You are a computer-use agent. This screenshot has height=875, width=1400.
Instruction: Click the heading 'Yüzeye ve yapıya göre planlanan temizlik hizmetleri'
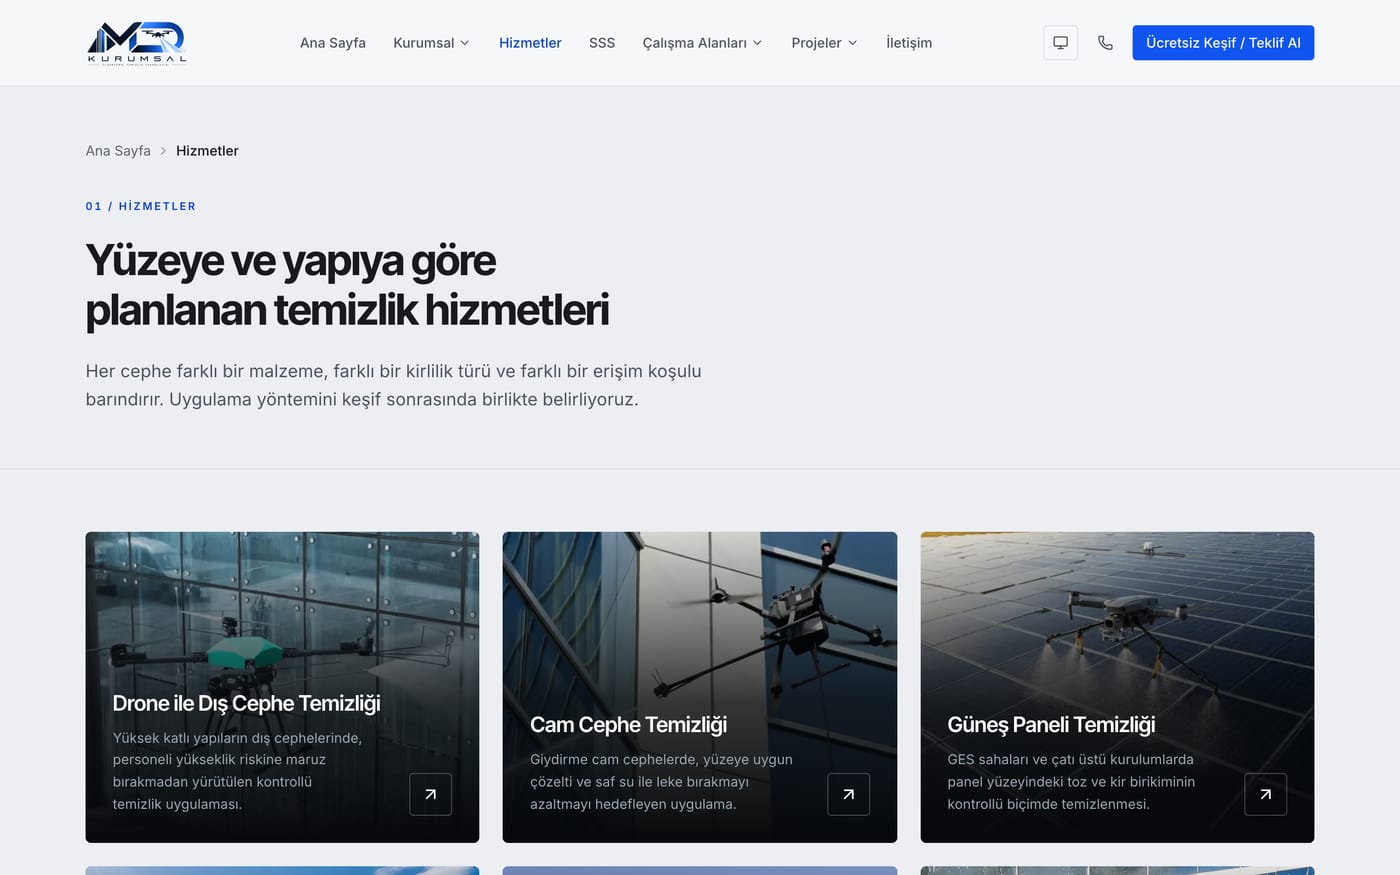point(347,285)
